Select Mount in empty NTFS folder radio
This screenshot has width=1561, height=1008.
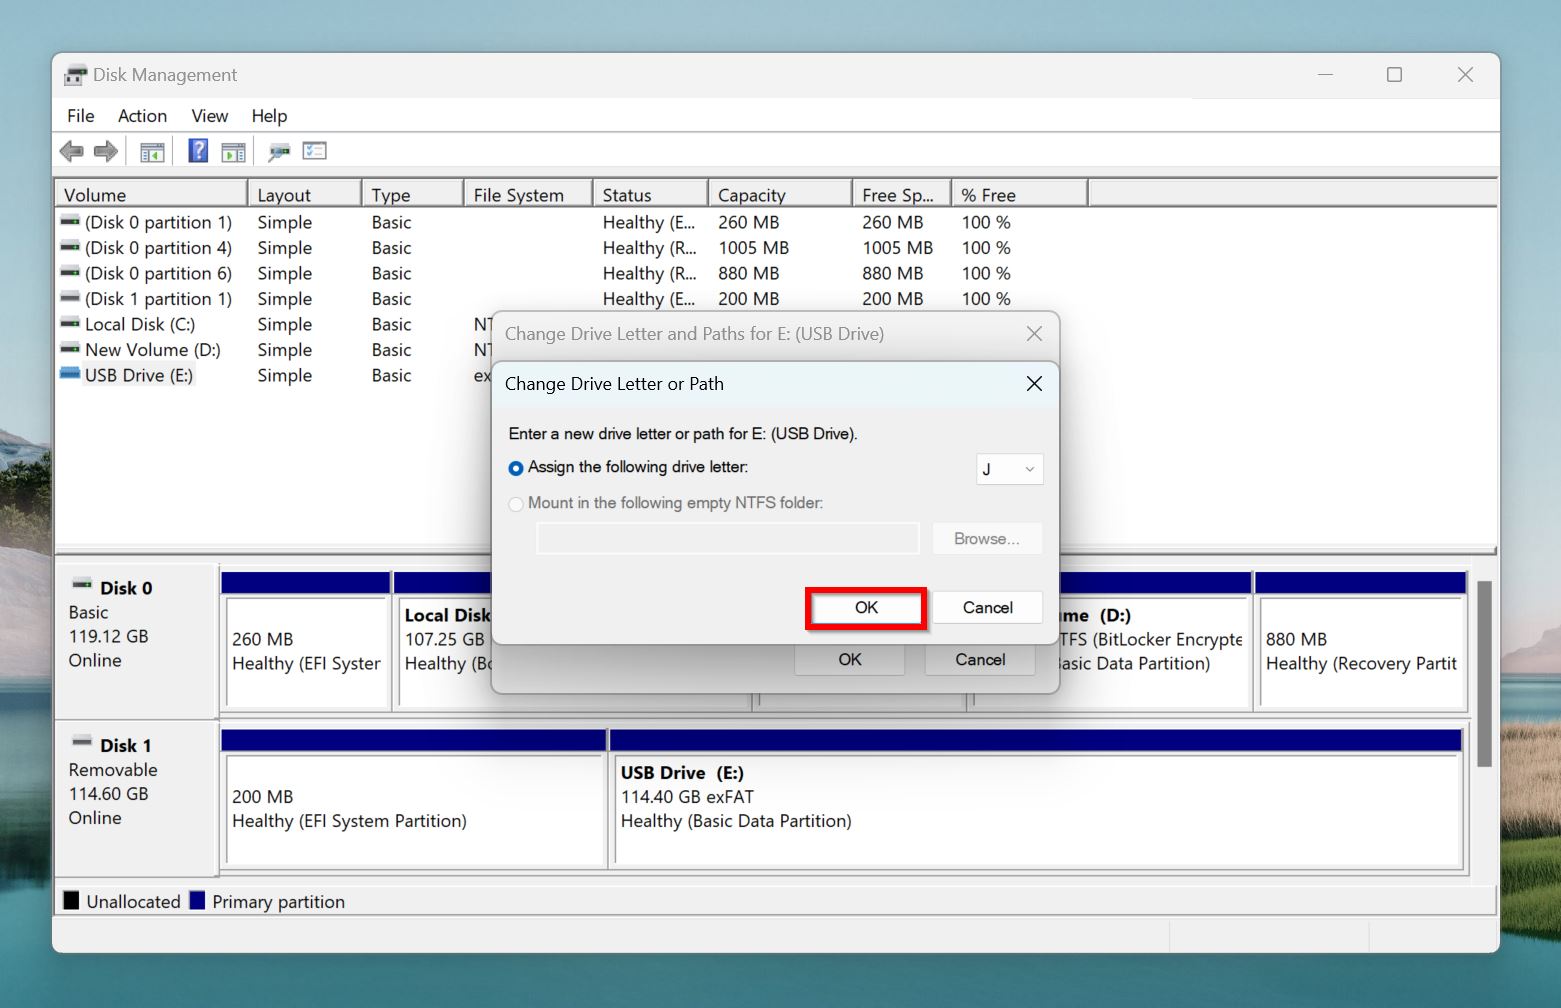pyautogui.click(x=516, y=504)
